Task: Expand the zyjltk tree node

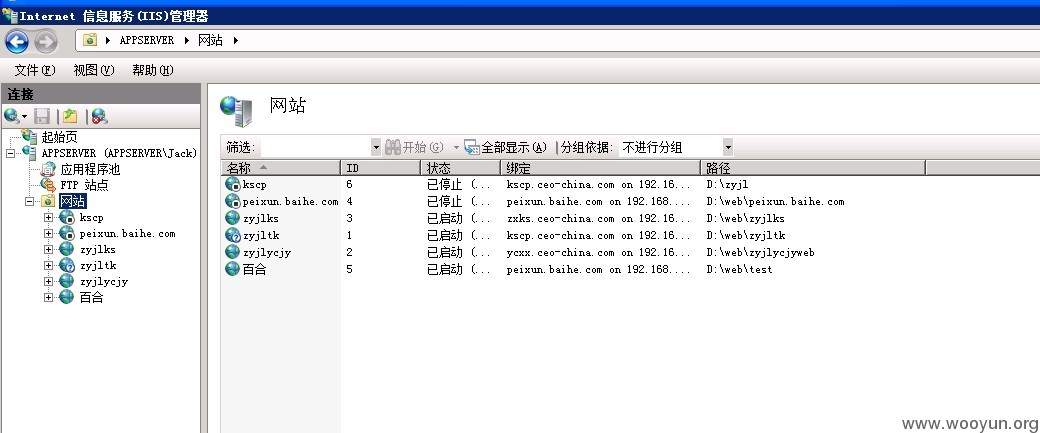Action: tap(48, 265)
